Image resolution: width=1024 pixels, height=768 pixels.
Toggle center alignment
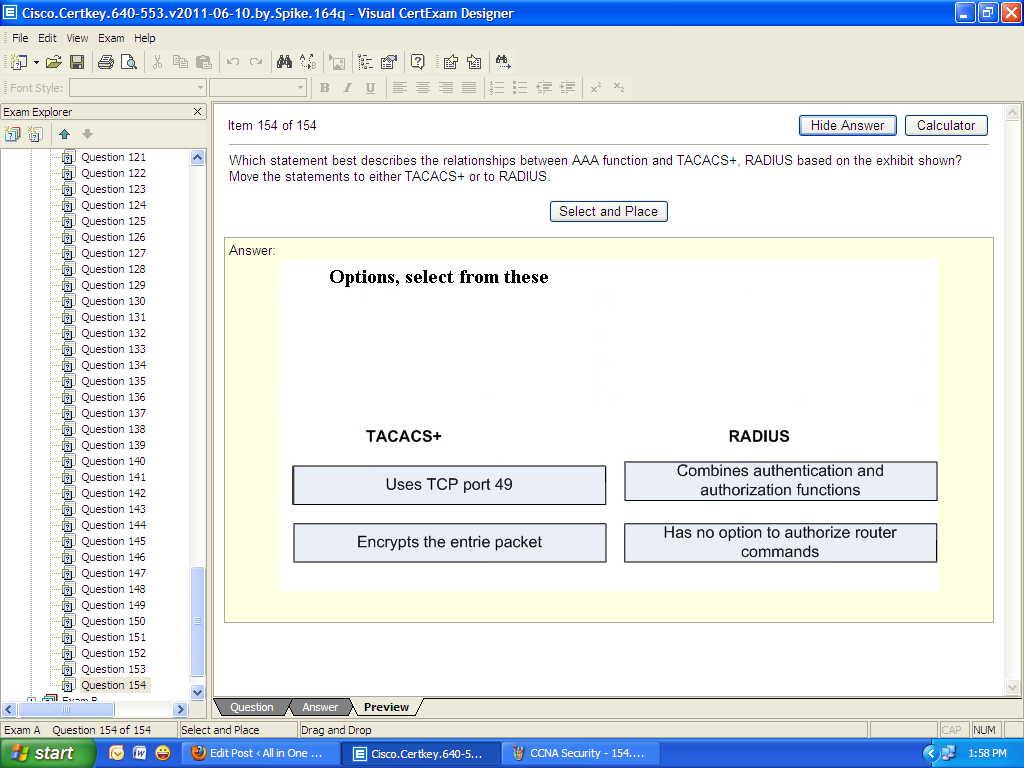click(423, 88)
